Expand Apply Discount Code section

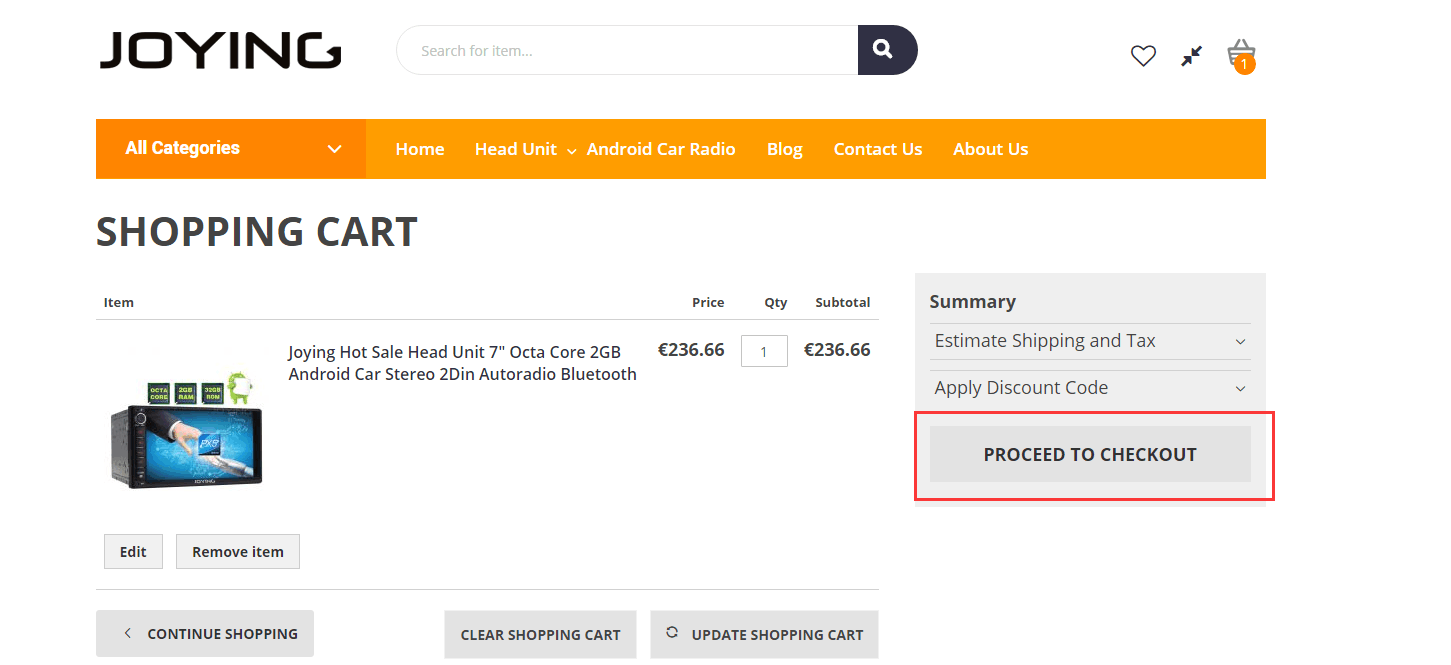[1089, 388]
